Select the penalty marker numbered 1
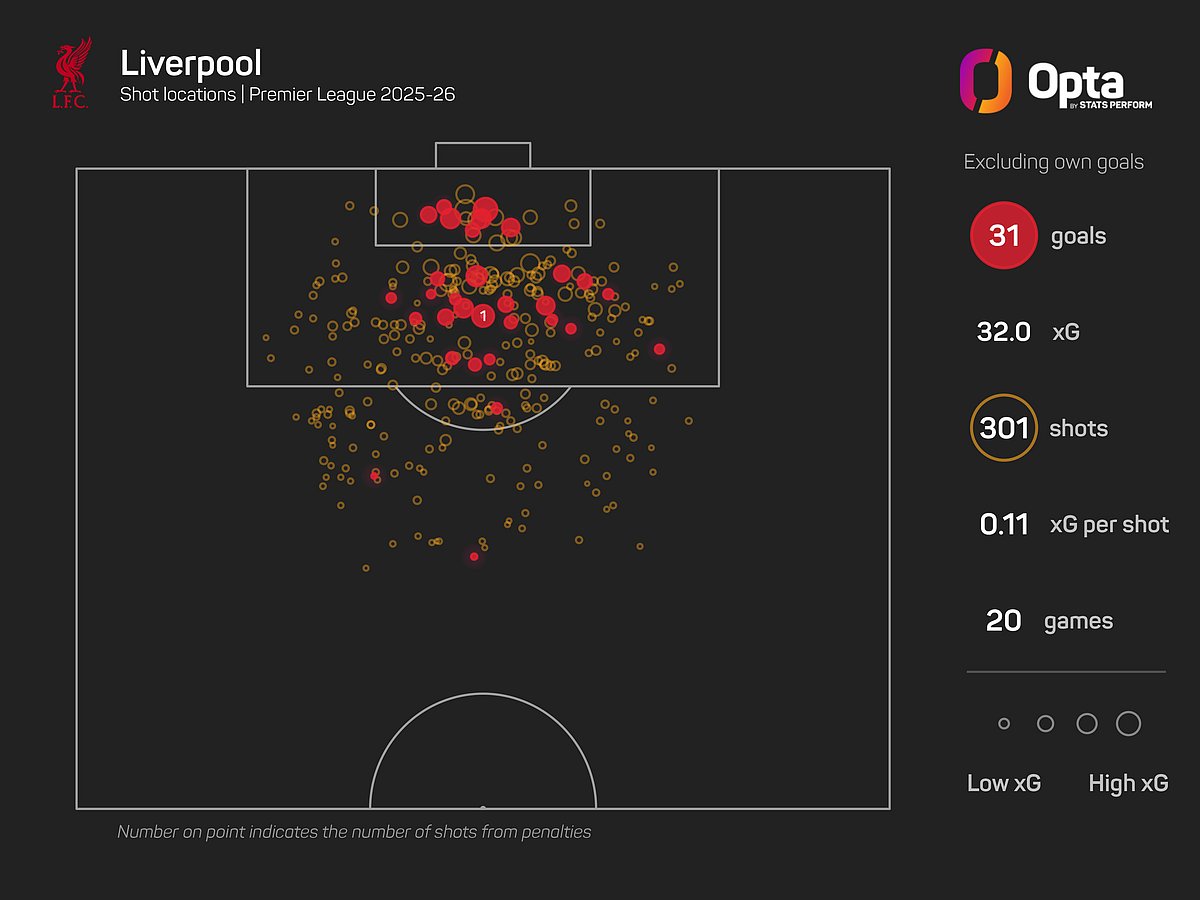1200x900 pixels. point(483,316)
